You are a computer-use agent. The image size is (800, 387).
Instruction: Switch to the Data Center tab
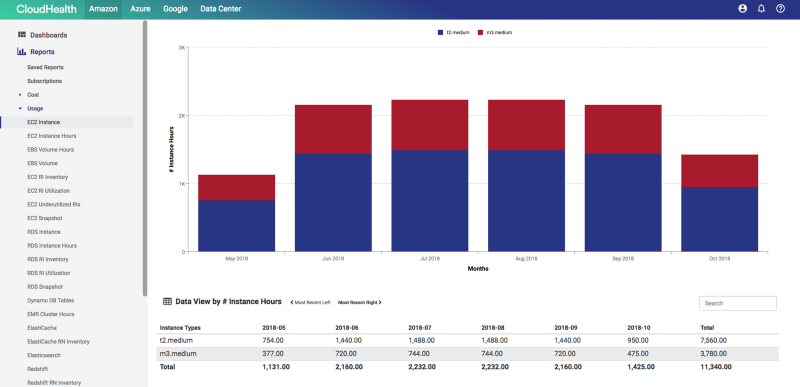[x=221, y=9]
